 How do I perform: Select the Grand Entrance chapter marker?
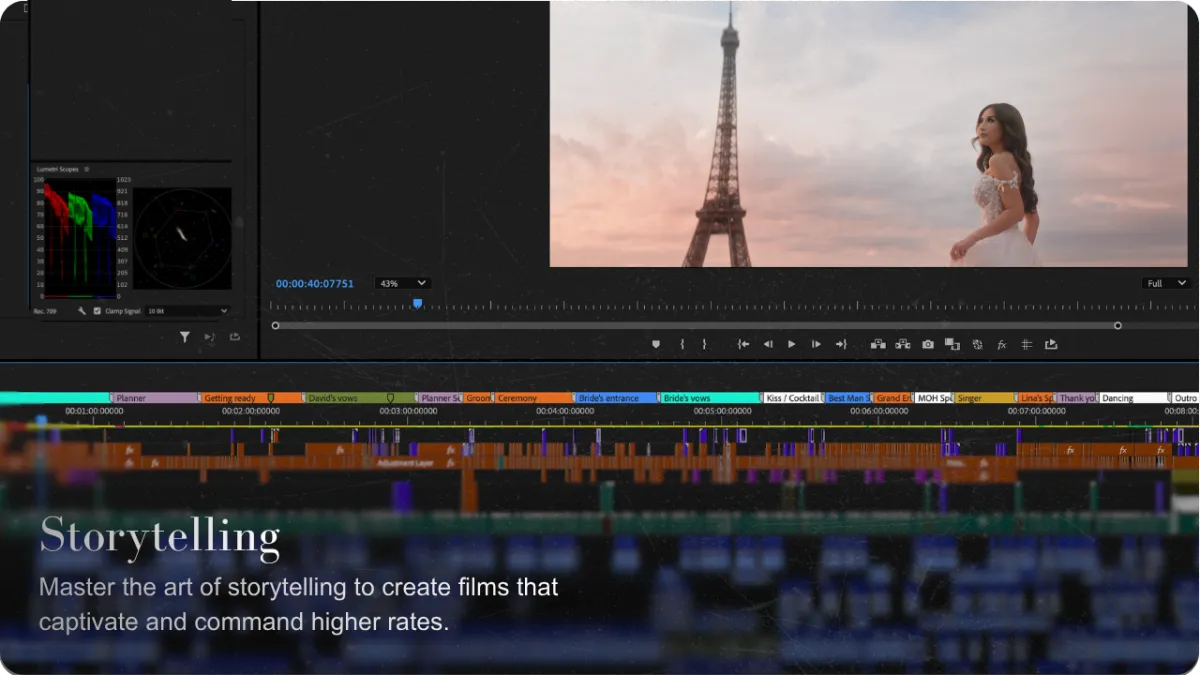click(893, 398)
